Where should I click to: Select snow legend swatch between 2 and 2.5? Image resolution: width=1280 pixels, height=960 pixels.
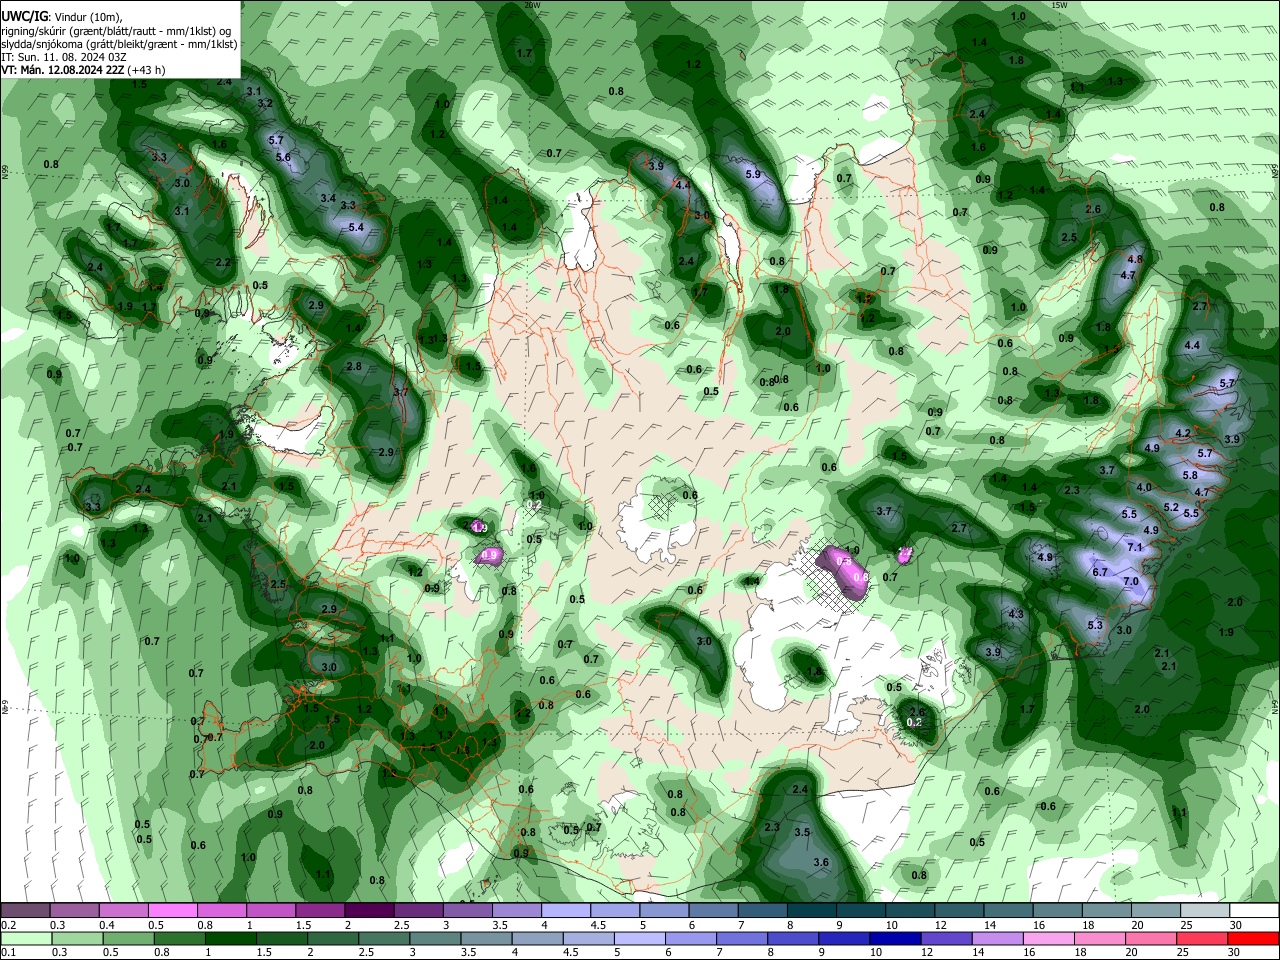tap(368, 911)
